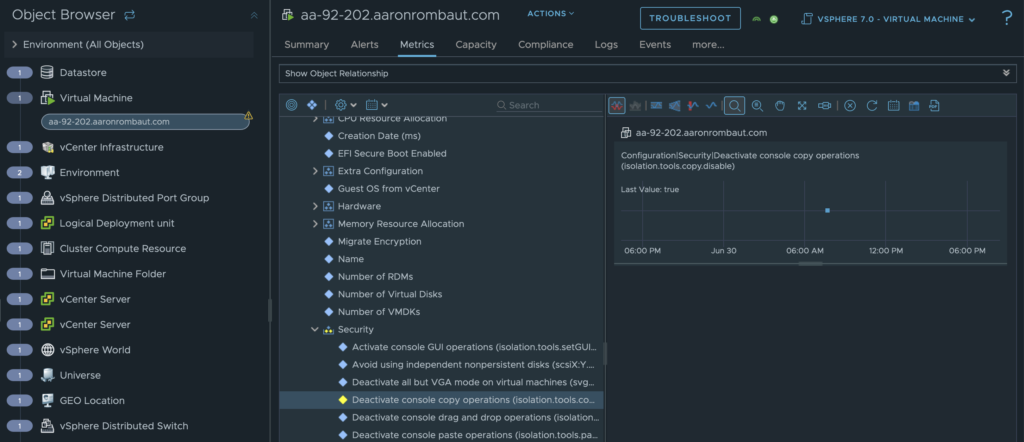Click the zoom magnifier tool in chart toolbar
Screen dimensions: 1024x442
735,105
